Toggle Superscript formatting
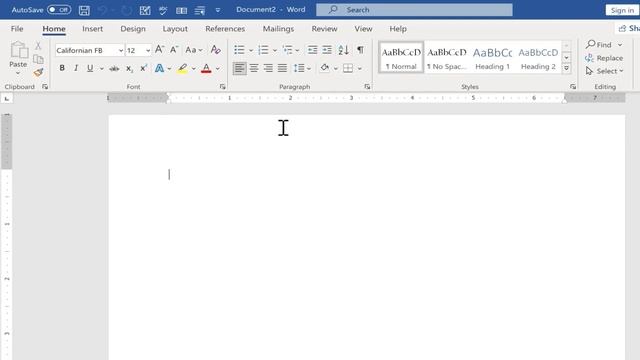 [x=143, y=68]
